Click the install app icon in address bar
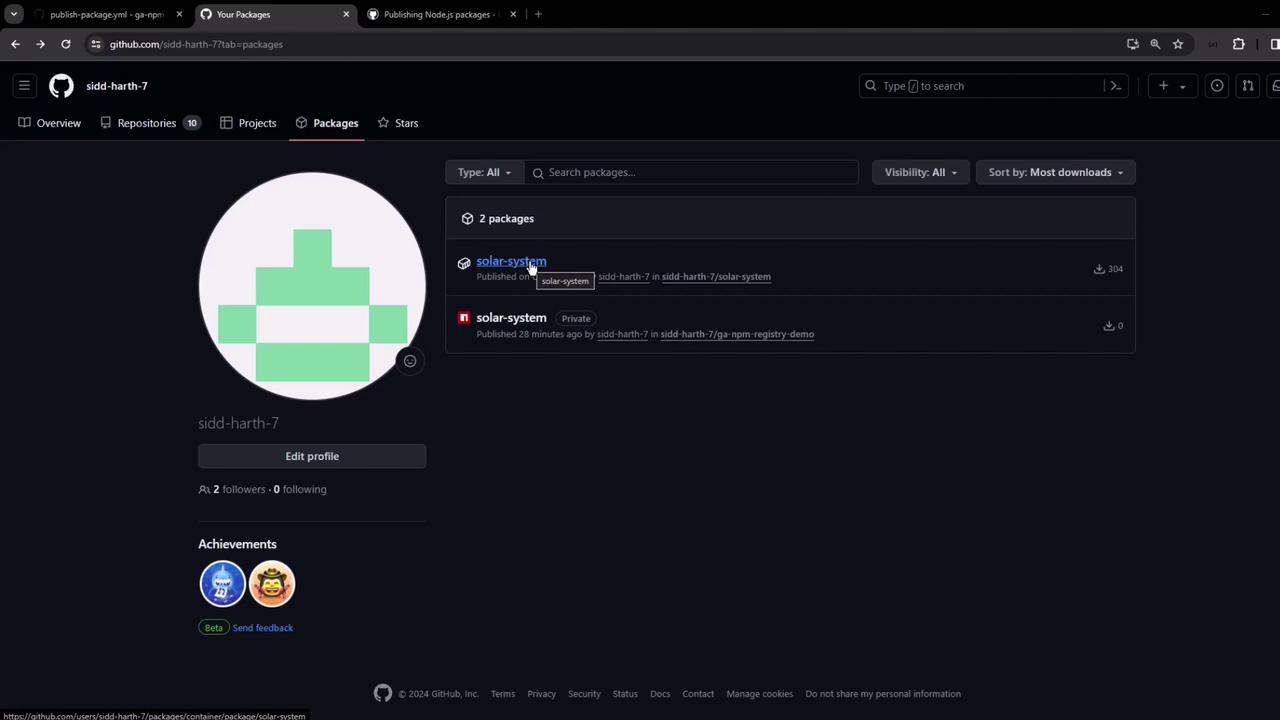Screen dimensions: 1280x720 1133,44
